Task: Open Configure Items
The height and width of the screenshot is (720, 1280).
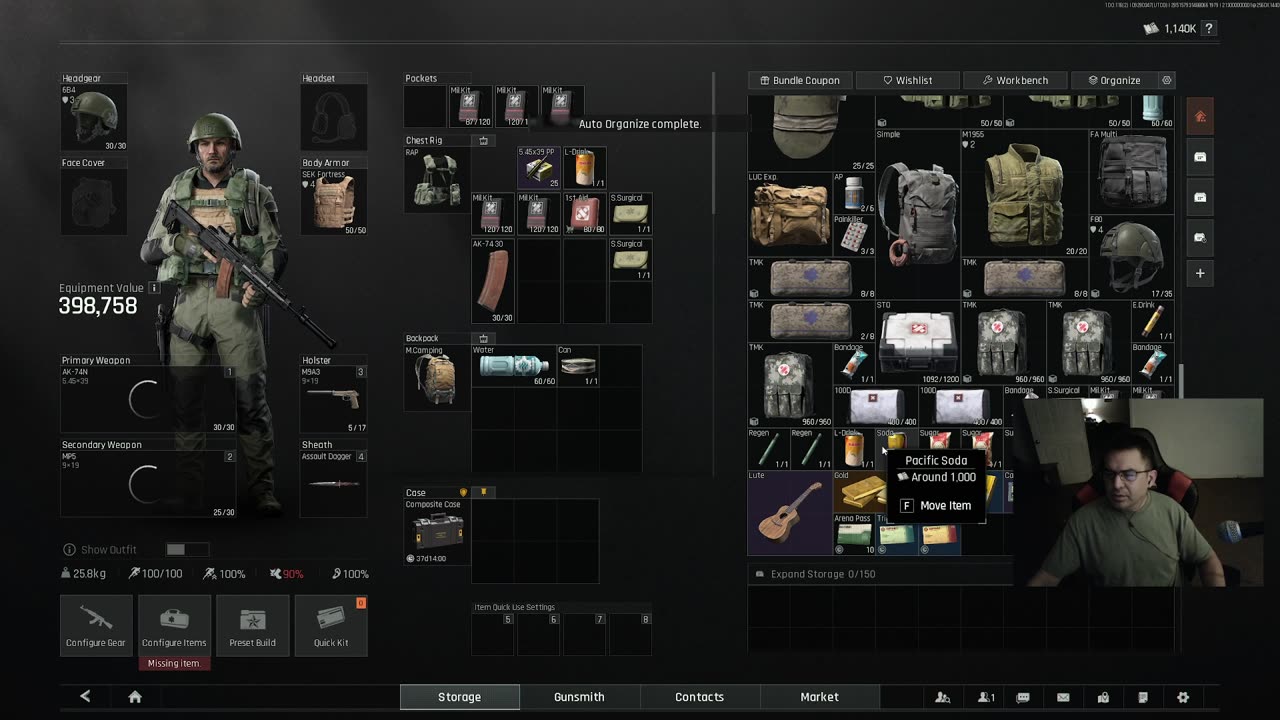Action: coord(174,625)
